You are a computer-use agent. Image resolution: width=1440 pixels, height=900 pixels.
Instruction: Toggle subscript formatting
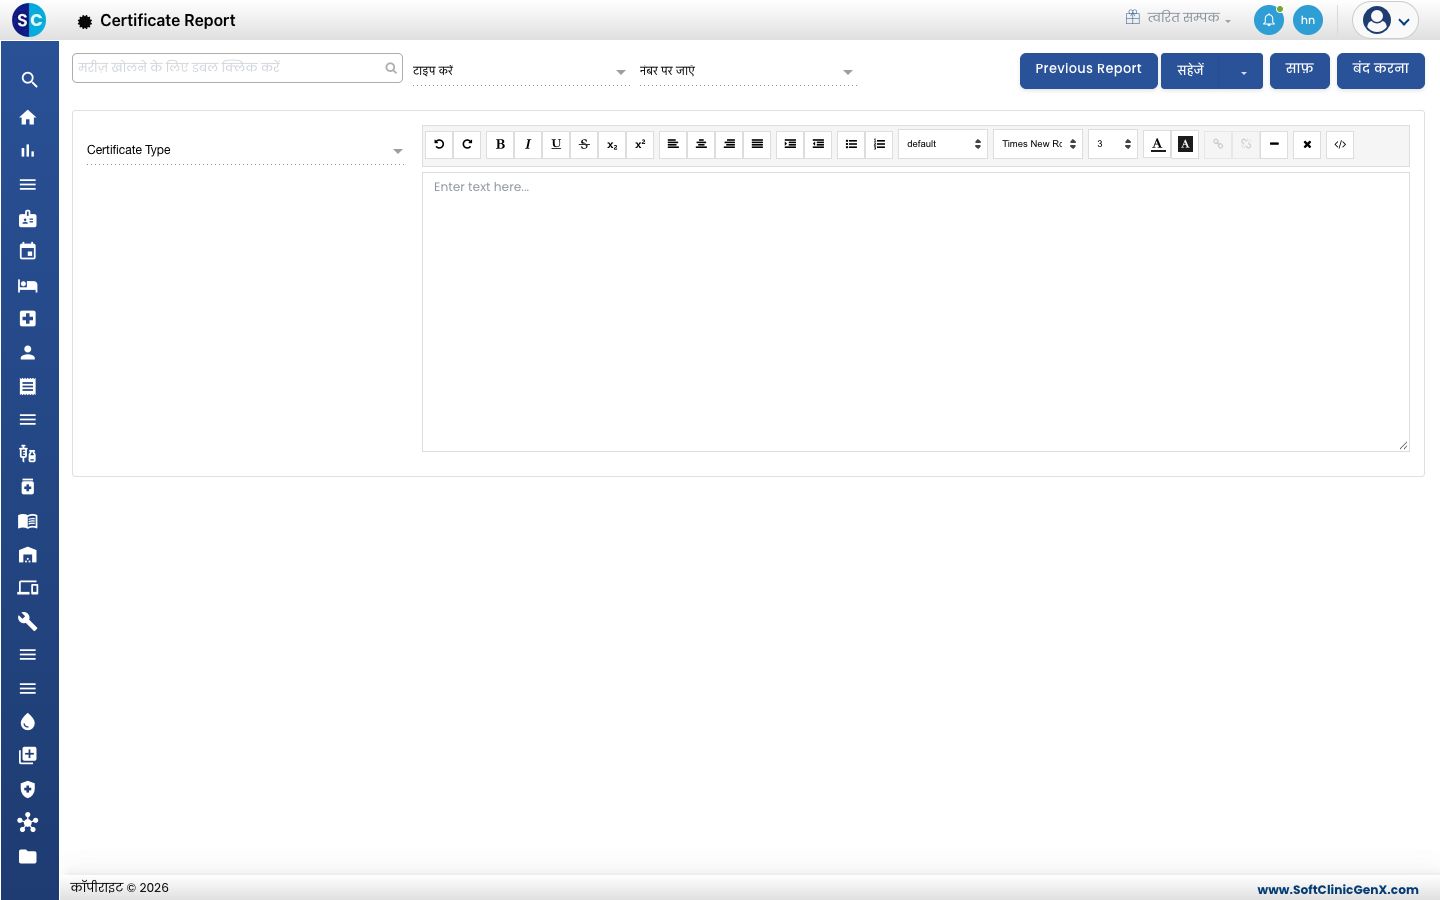(612, 144)
